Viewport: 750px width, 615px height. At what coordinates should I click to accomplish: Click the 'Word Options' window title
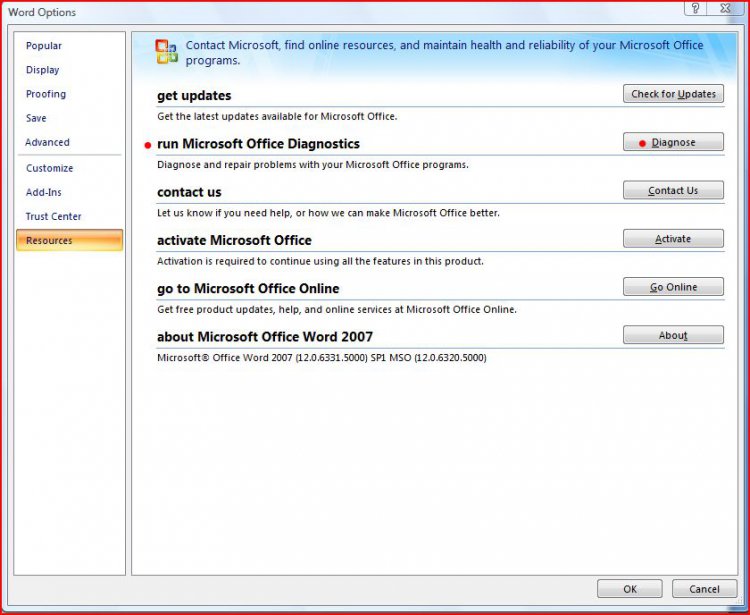point(42,12)
